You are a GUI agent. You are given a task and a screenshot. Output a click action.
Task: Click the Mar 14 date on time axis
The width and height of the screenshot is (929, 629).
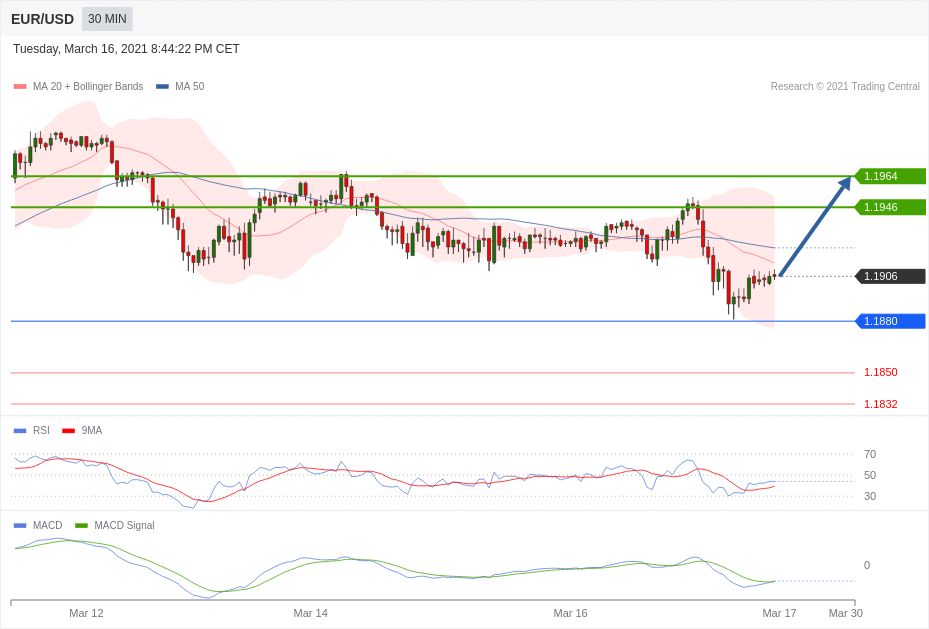click(x=310, y=613)
